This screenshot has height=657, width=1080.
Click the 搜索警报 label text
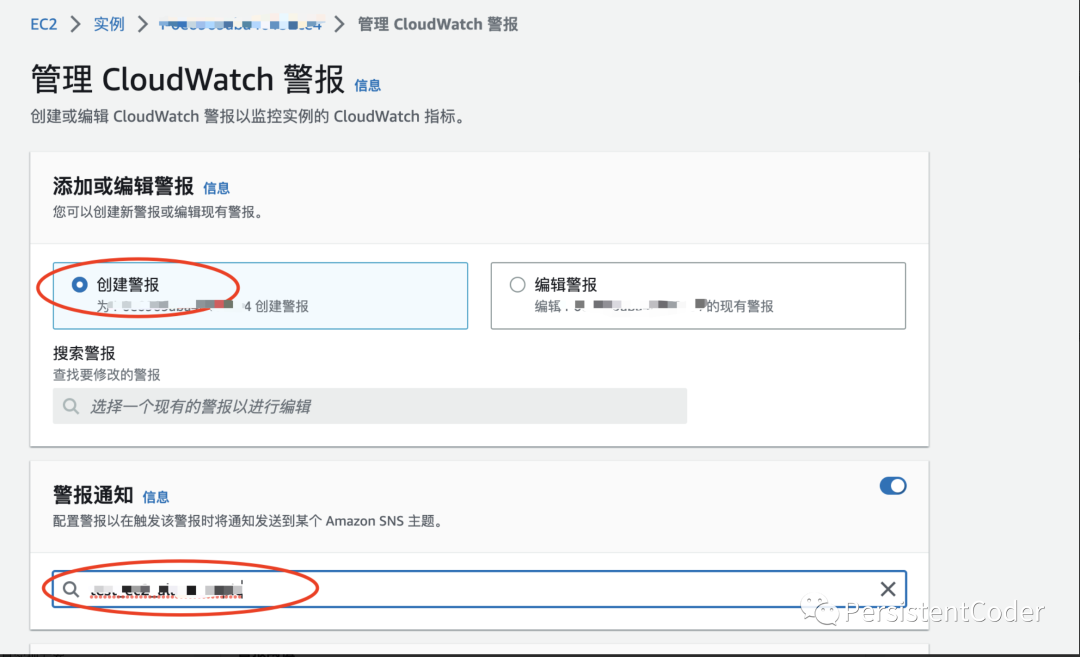click(84, 353)
